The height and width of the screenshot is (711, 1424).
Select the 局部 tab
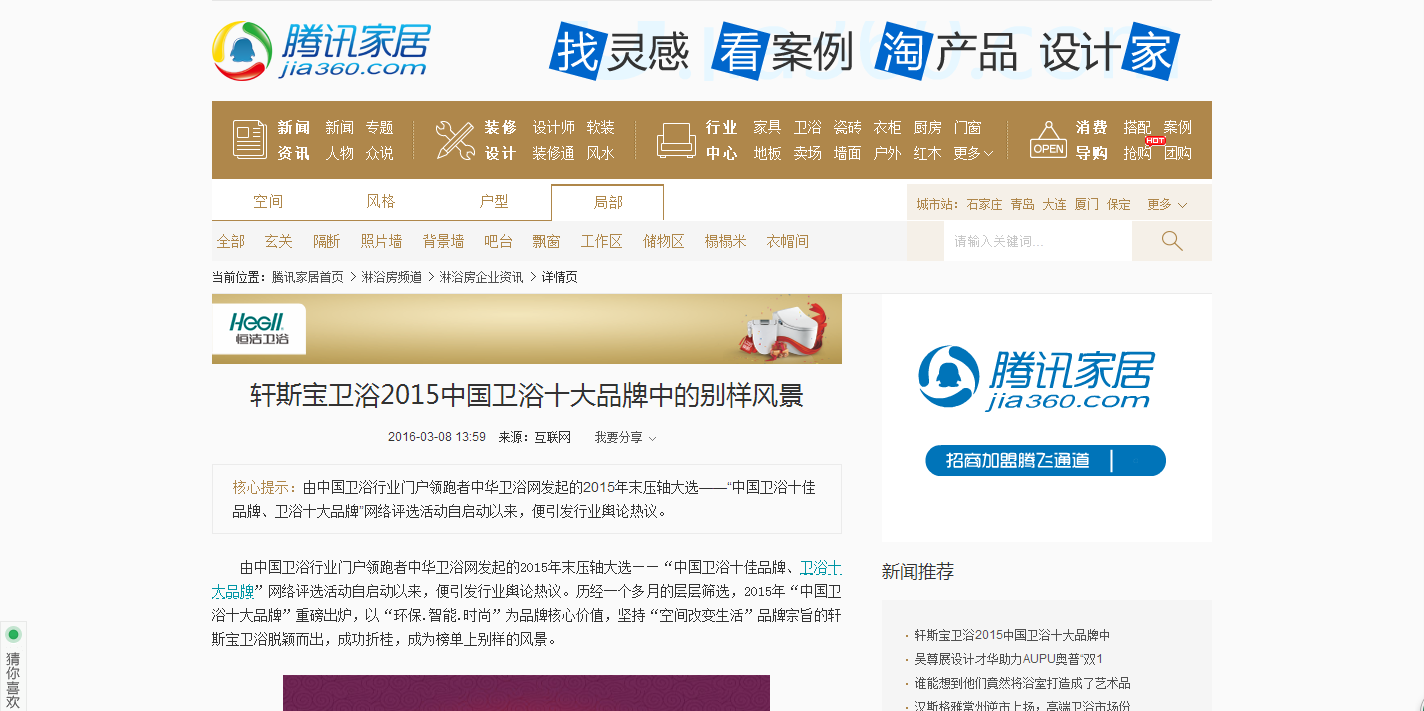coord(607,202)
